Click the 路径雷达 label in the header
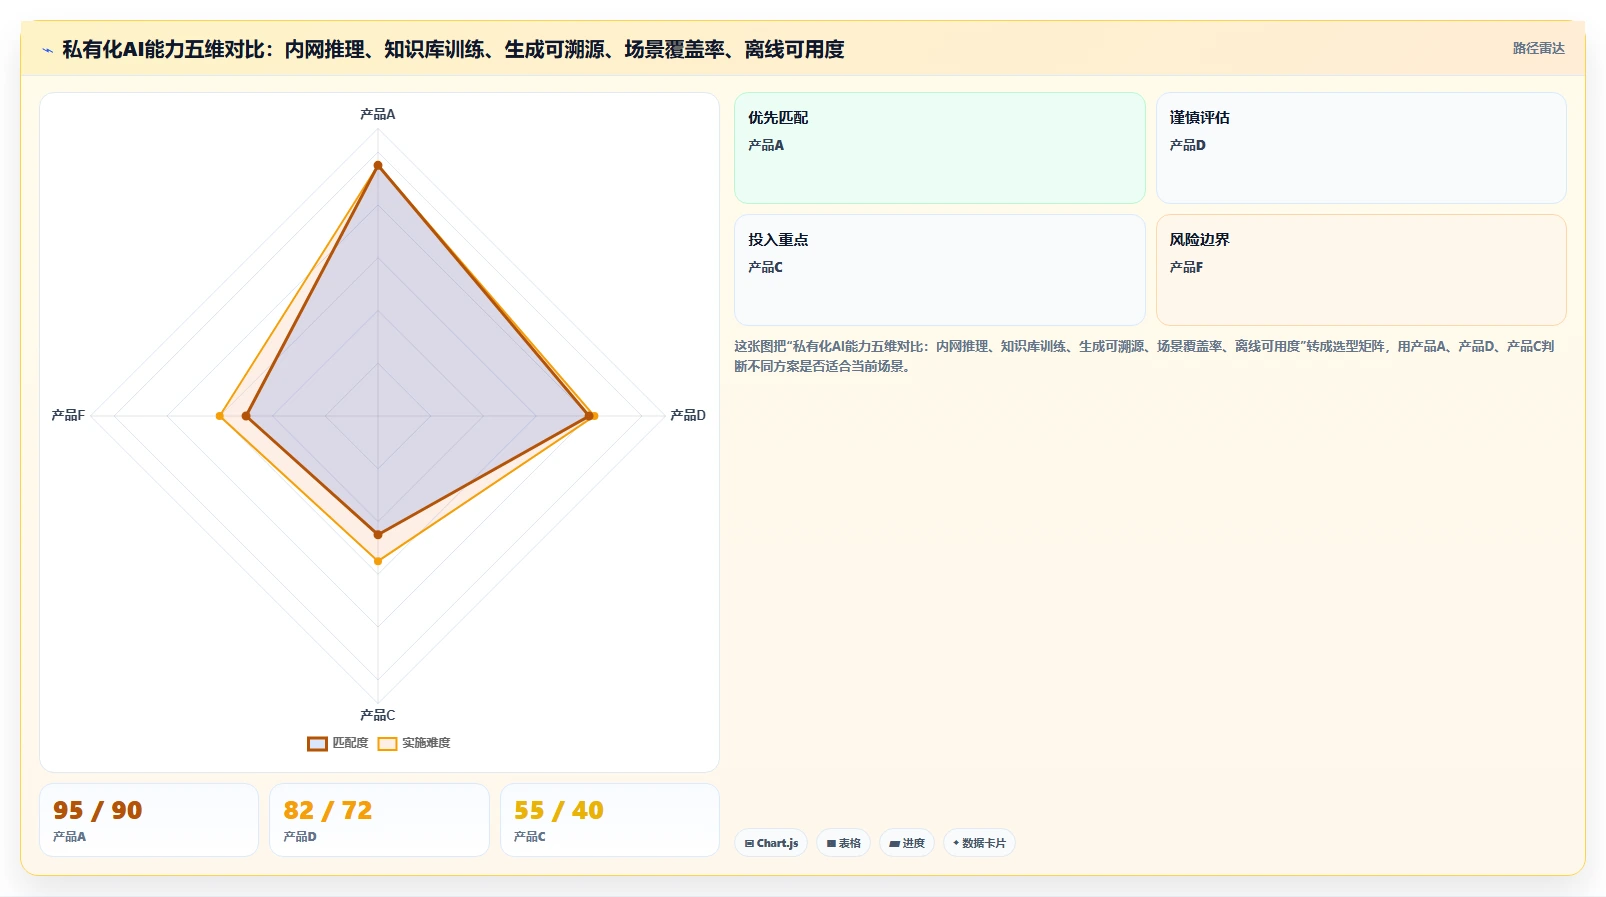 1538,48
